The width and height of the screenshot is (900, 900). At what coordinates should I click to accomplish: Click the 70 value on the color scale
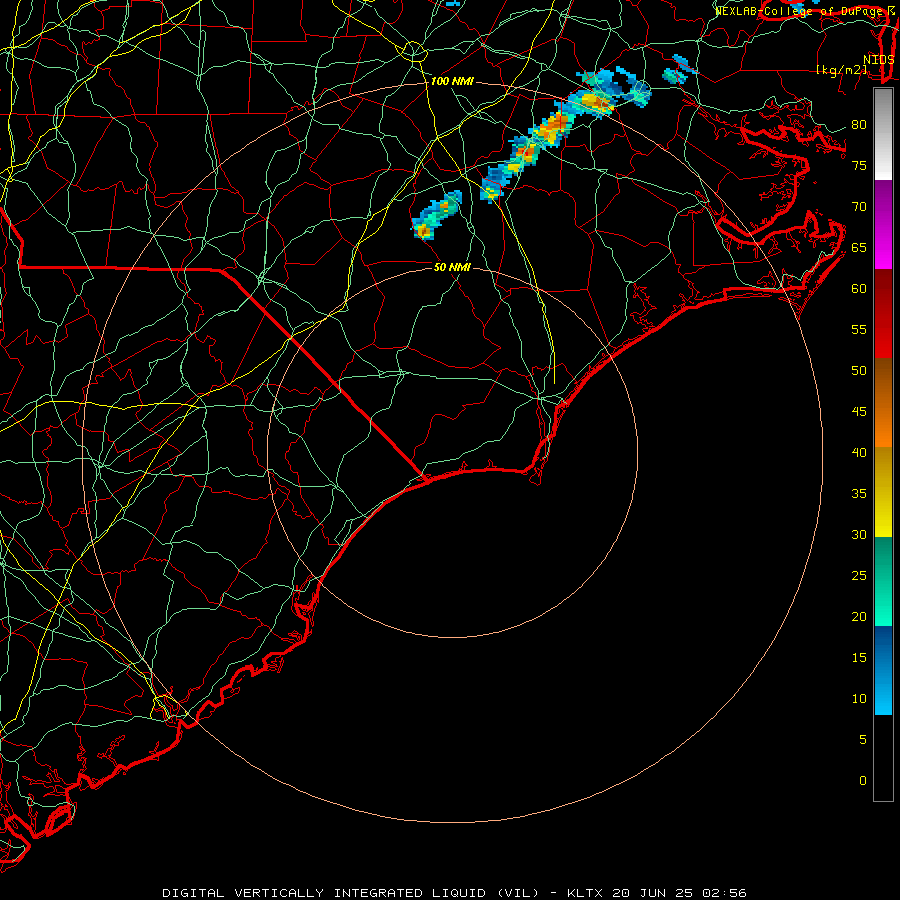point(859,207)
